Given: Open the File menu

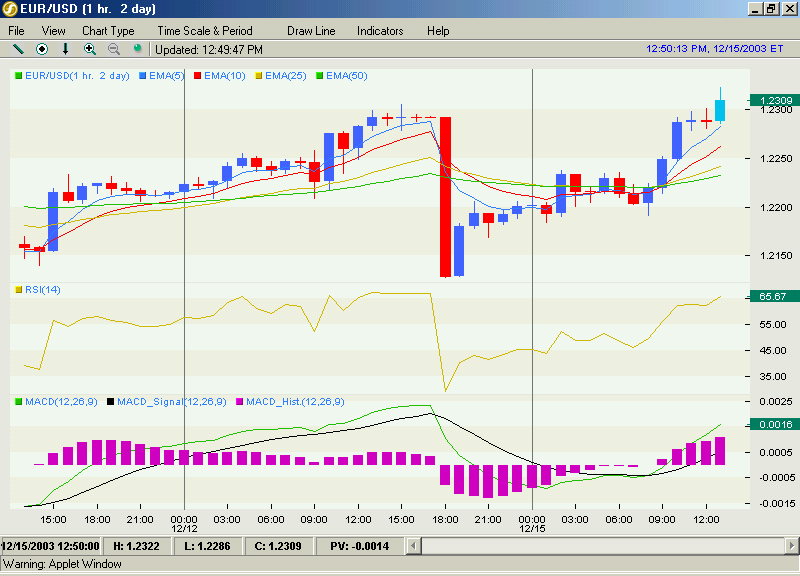Looking at the screenshot, I should coord(16,31).
